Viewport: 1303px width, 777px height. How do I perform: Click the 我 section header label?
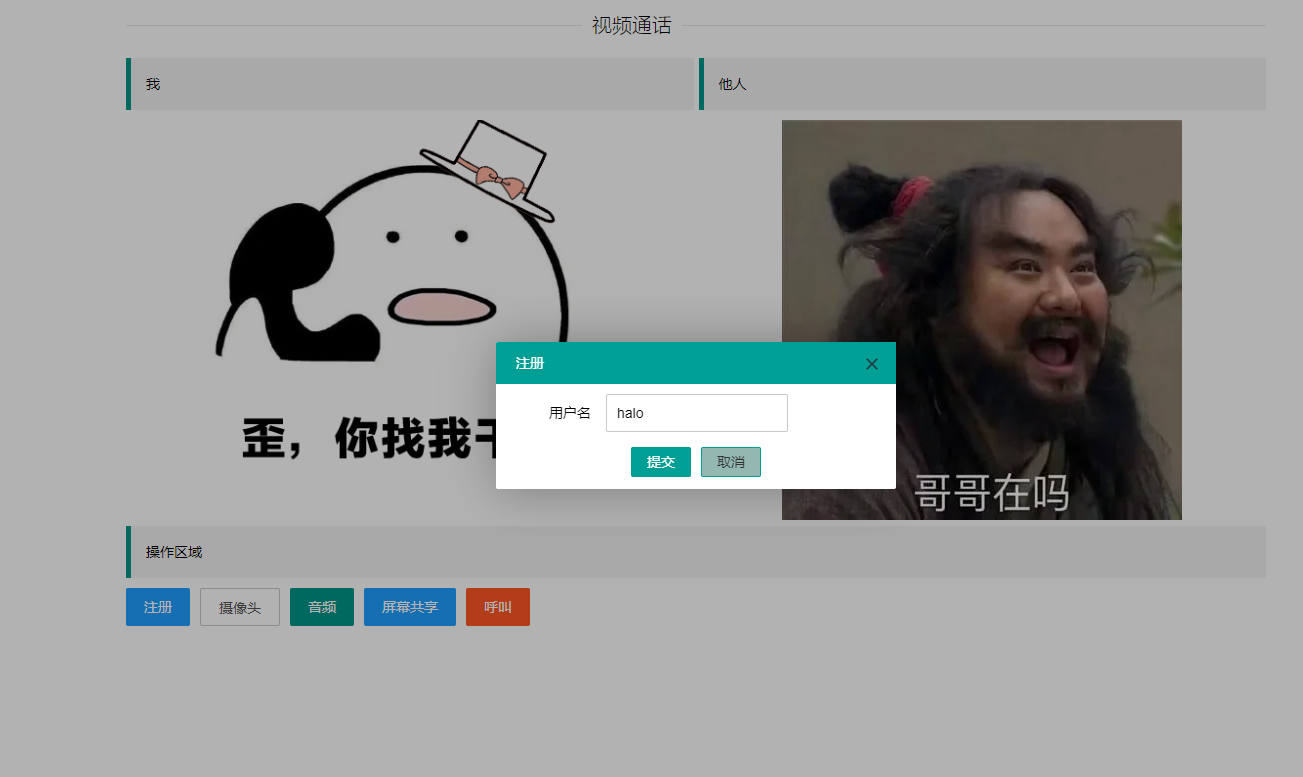pos(153,84)
